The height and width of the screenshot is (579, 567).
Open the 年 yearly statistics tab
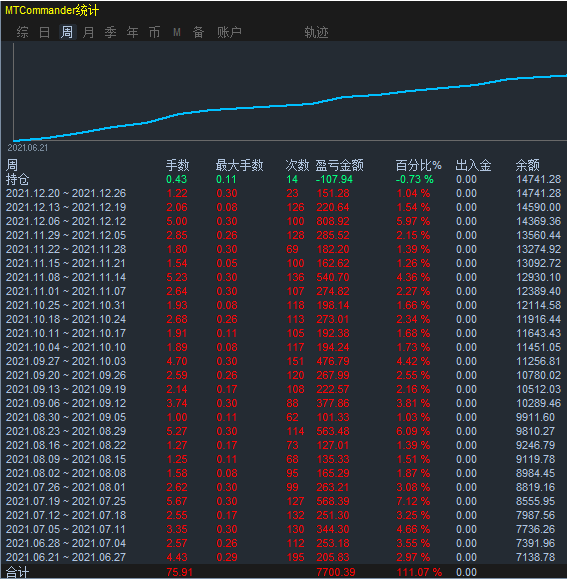coord(133,32)
